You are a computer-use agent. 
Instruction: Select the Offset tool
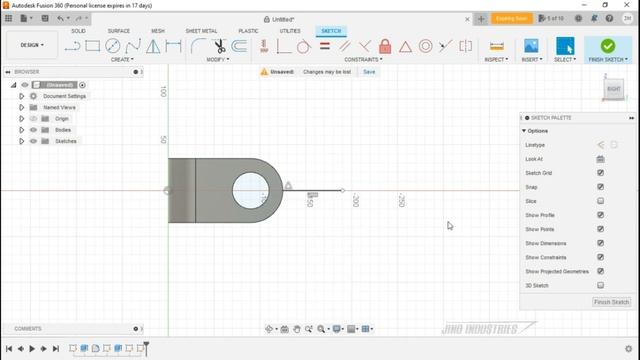(239, 46)
